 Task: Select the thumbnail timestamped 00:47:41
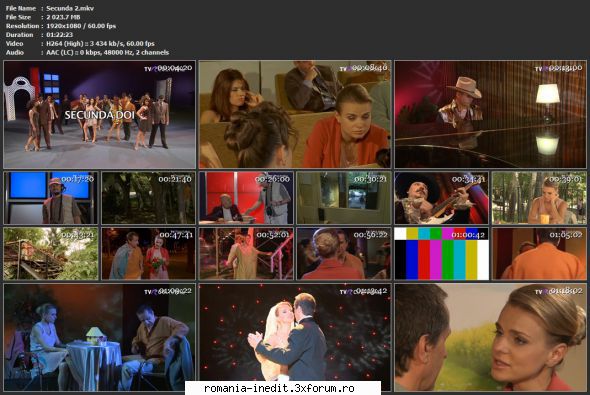click(148, 254)
